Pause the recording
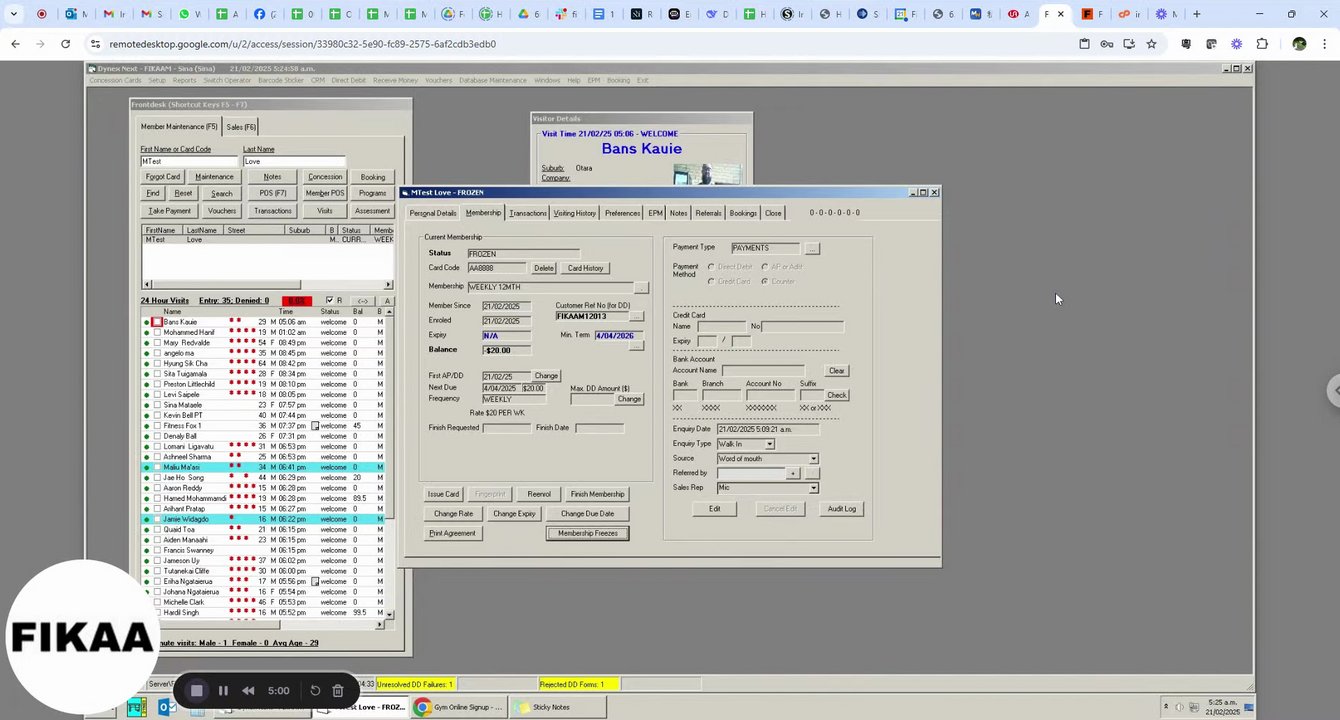1340x720 pixels. coord(223,690)
